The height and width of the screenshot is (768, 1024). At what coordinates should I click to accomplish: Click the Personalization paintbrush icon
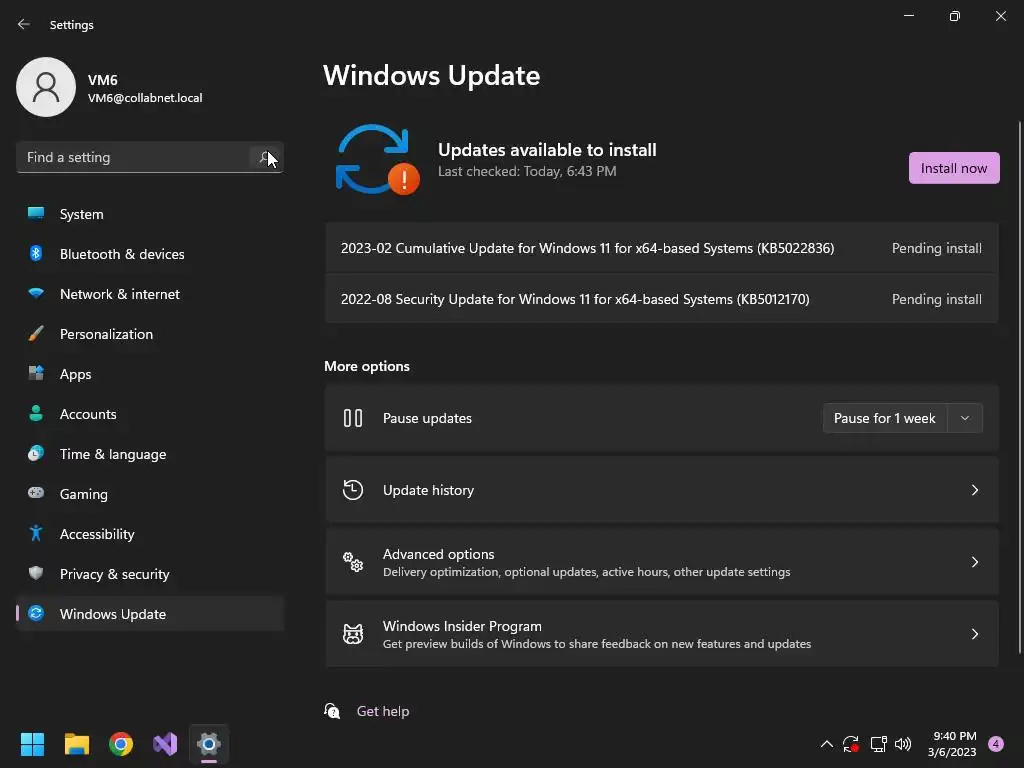[36, 334]
